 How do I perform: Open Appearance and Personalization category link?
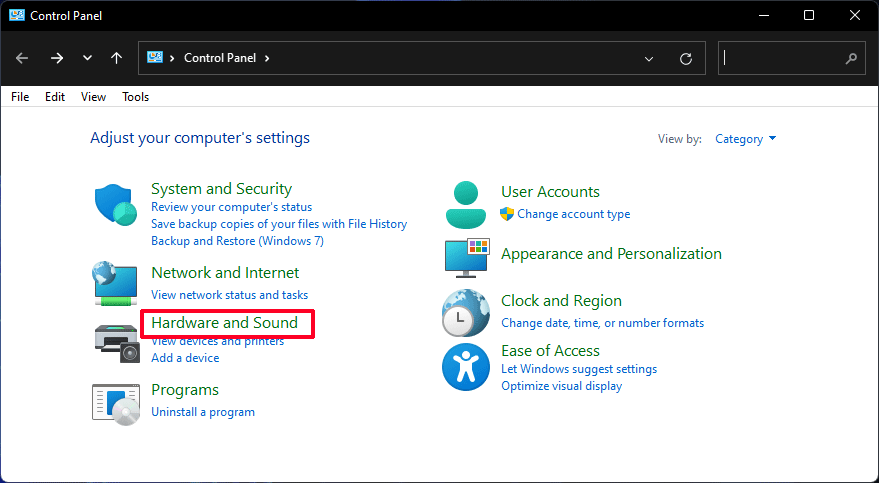[x=612, y=254]
